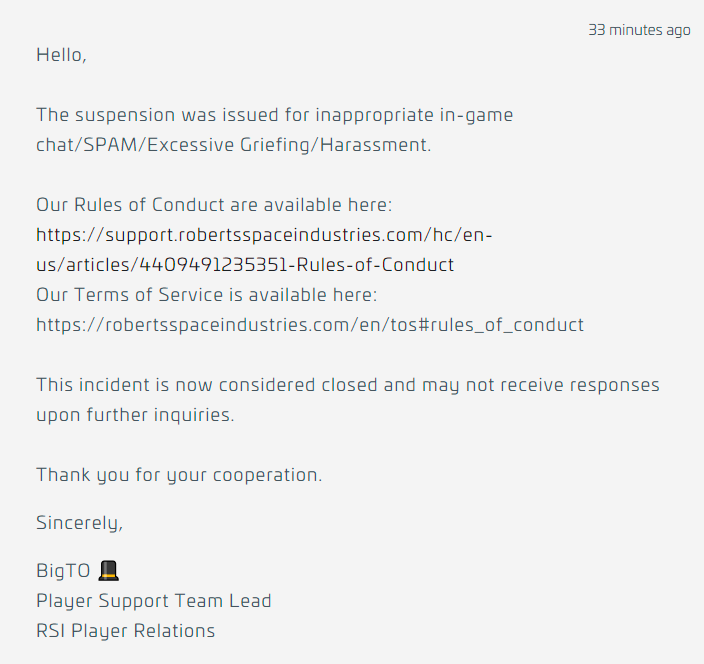Open the Terms of Service tos link

click(x=310, y=325)
